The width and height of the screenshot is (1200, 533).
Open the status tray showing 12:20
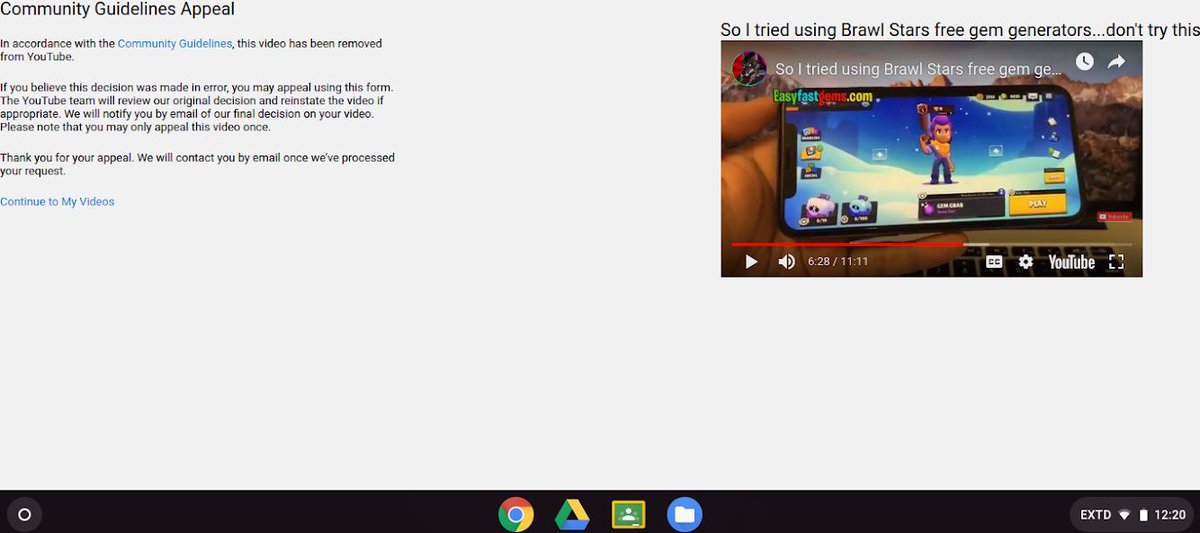1132,515
